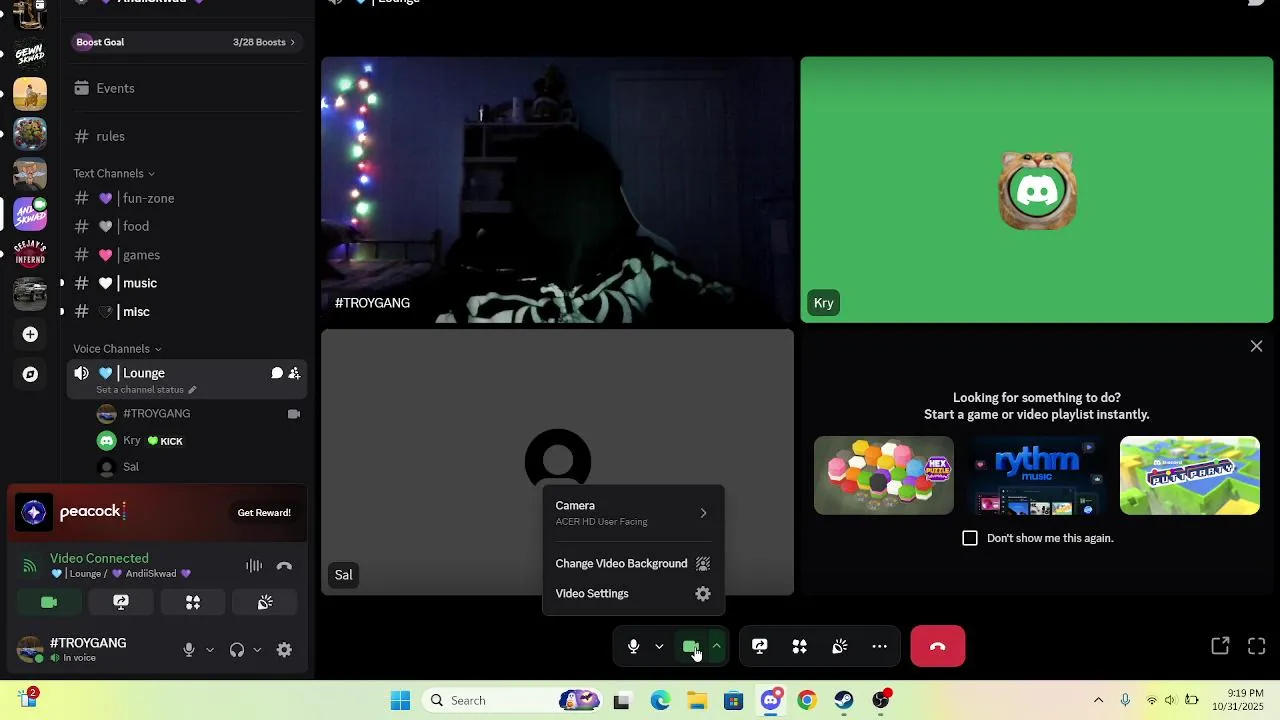View connection signal strength icon
Image resolution: width=1280 pixels, height=720 pixels.
tap(30, 566)
